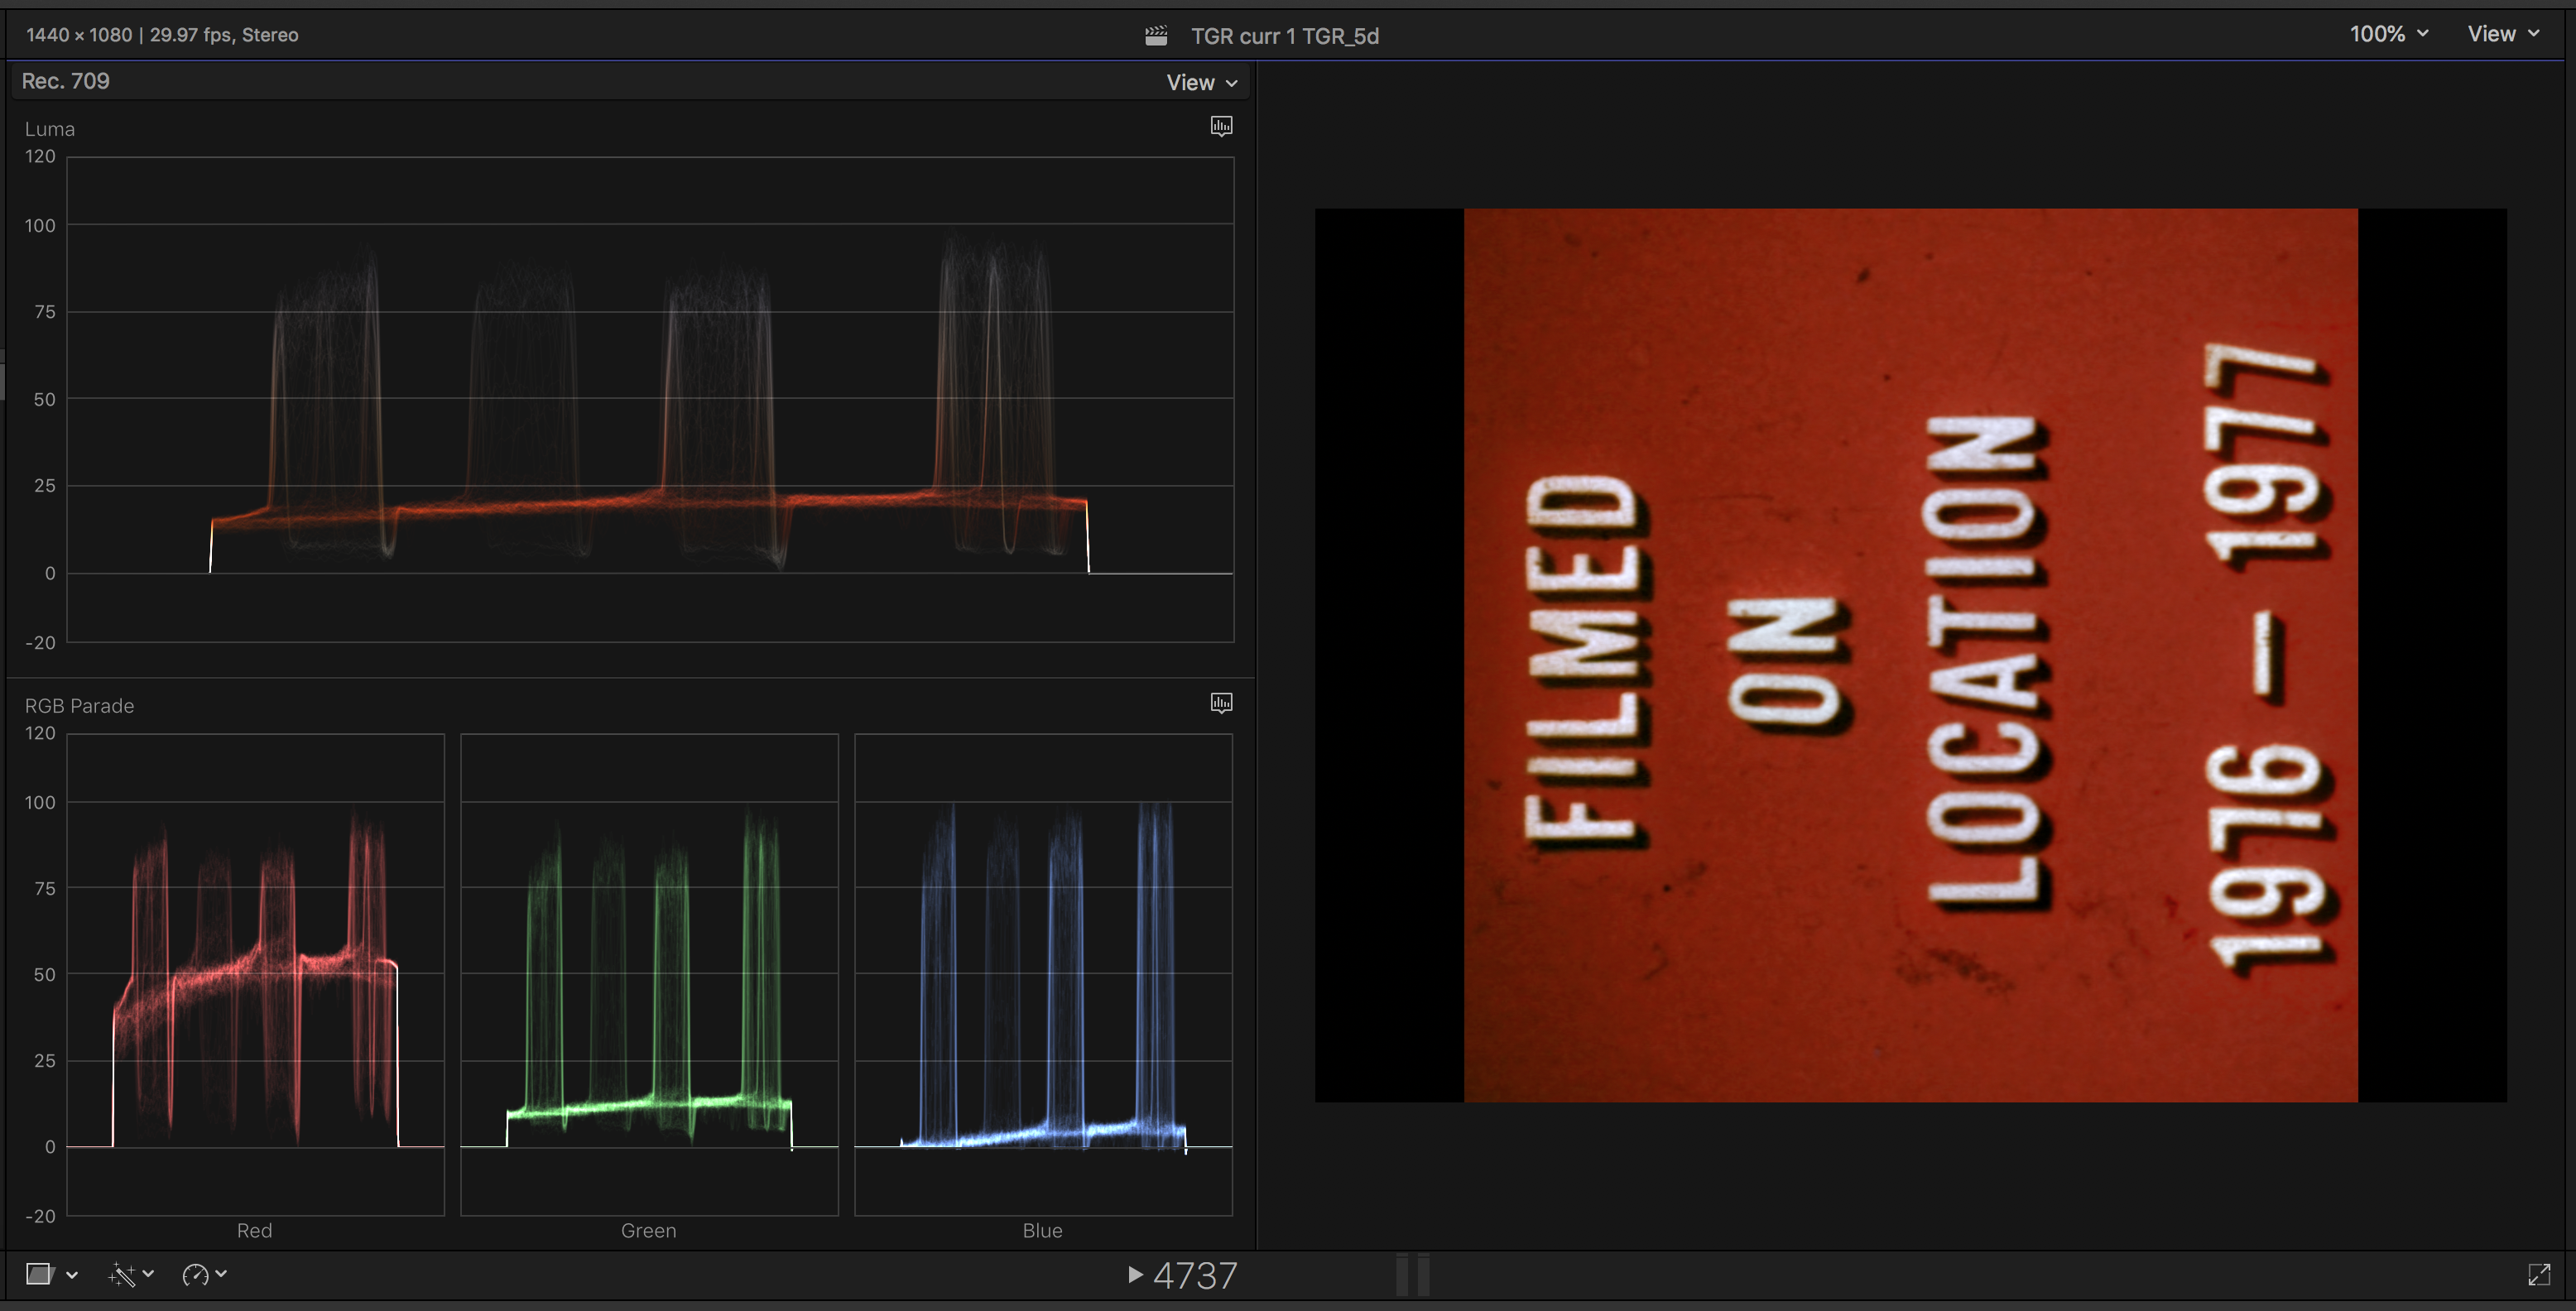Open the 100% zoom level dropdown
Viewport: 2576px width, 1311px height.
click(2388, 34)
